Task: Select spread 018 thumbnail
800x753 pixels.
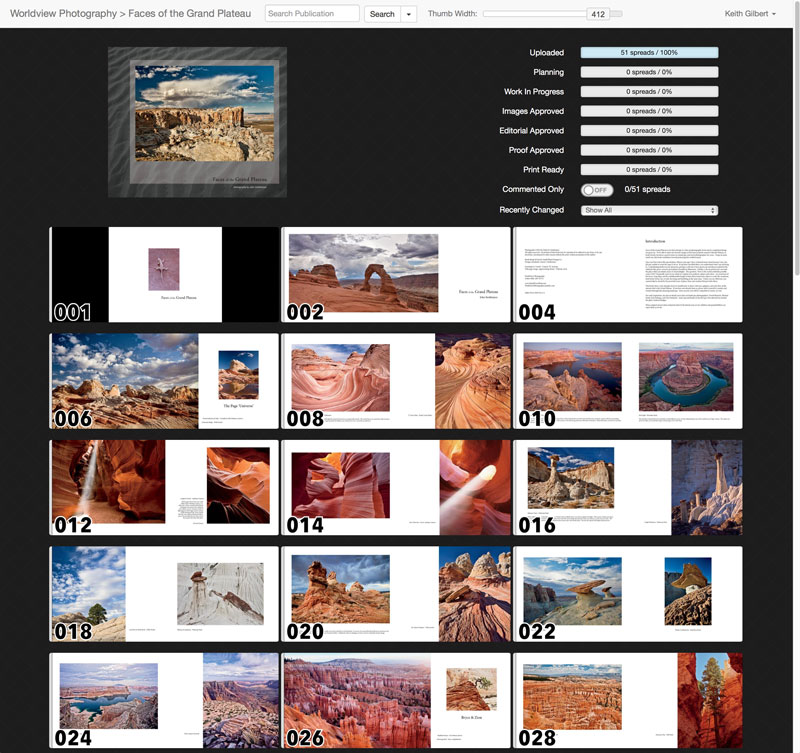Action: coord(164,594)
